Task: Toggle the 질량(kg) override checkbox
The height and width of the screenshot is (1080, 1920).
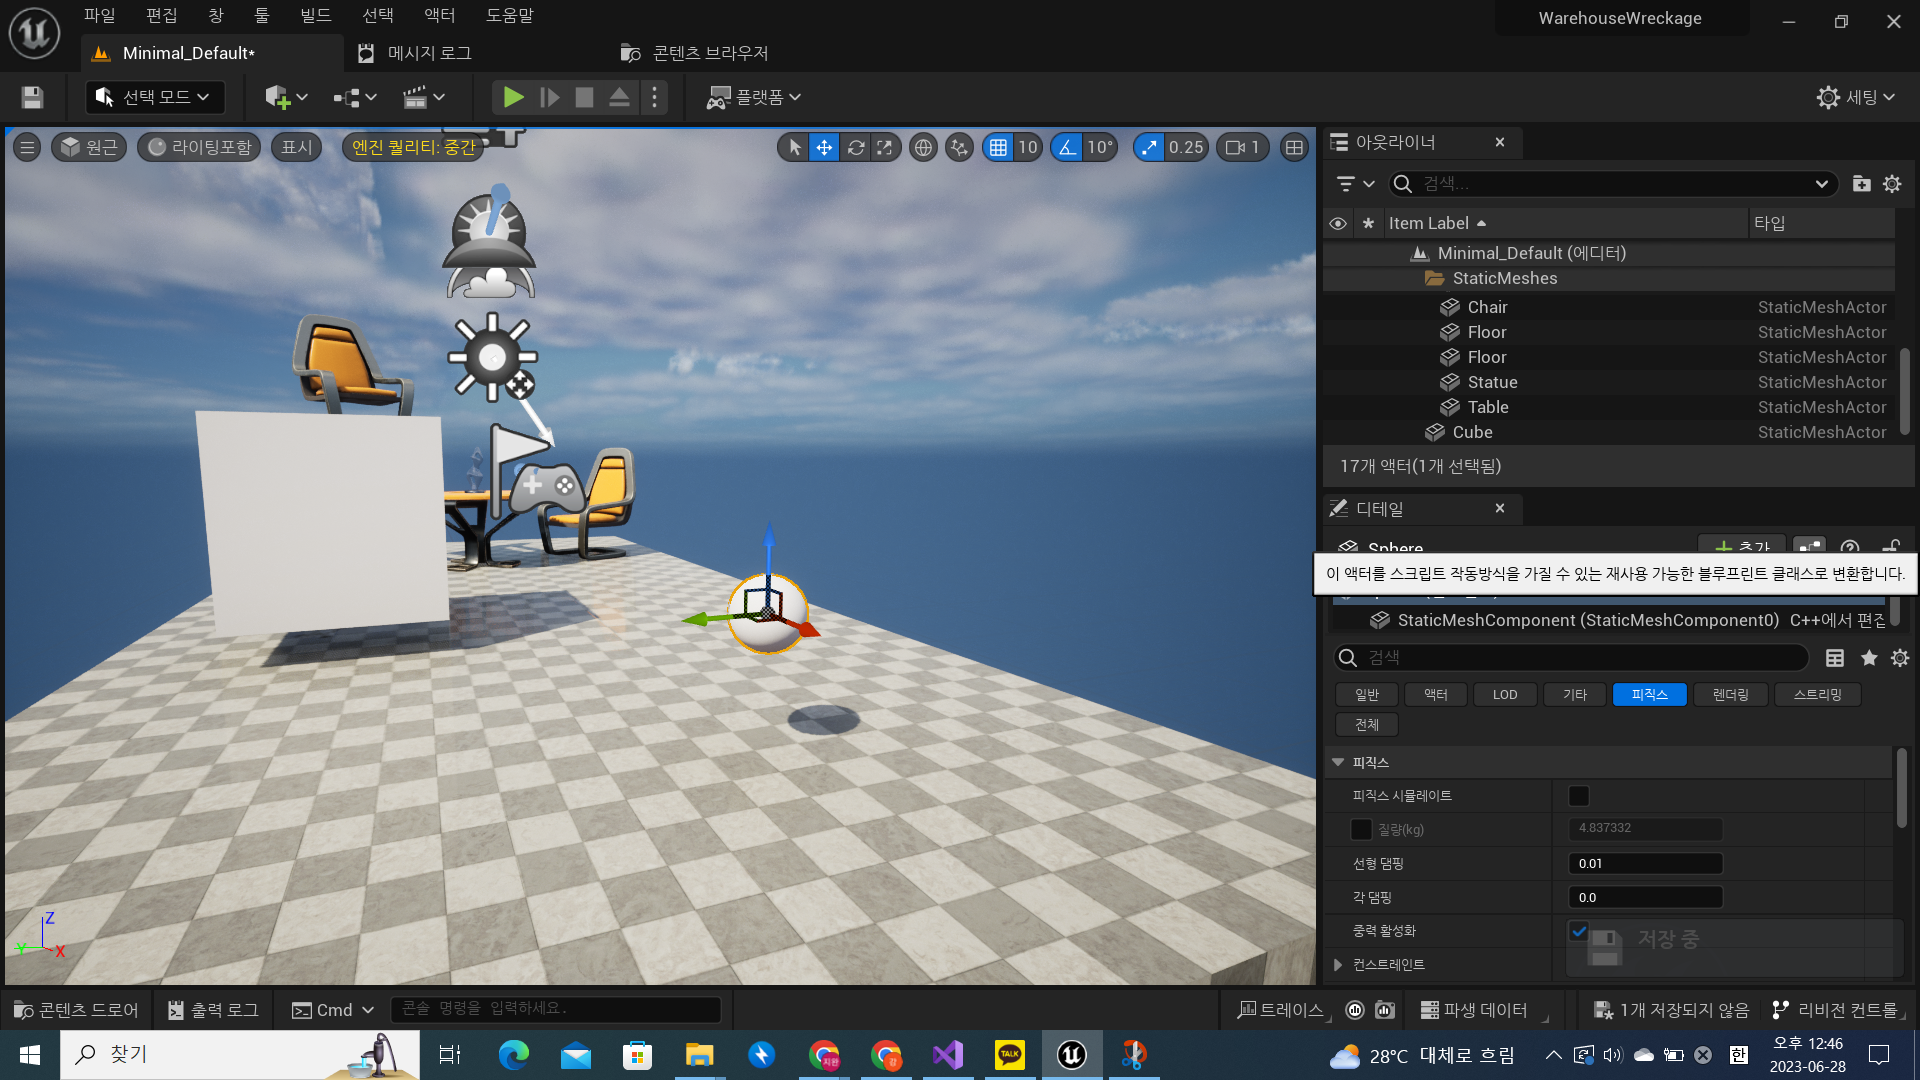Action: pyautogui.click(x=1361, y=829)
